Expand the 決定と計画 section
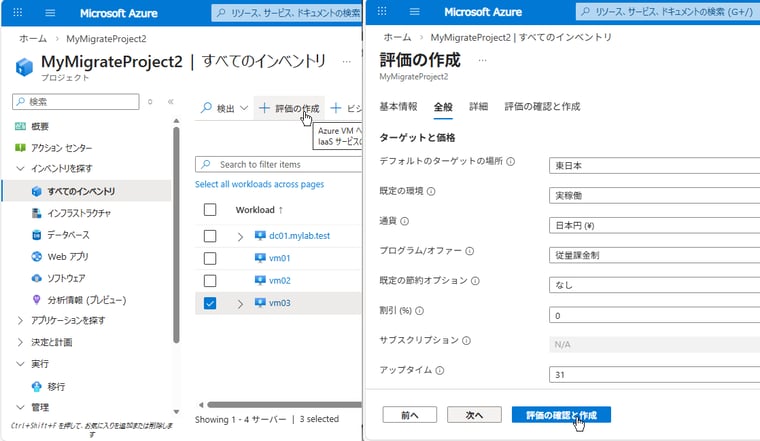The width and height of the screenshot is (760, 441). point(20,342)
